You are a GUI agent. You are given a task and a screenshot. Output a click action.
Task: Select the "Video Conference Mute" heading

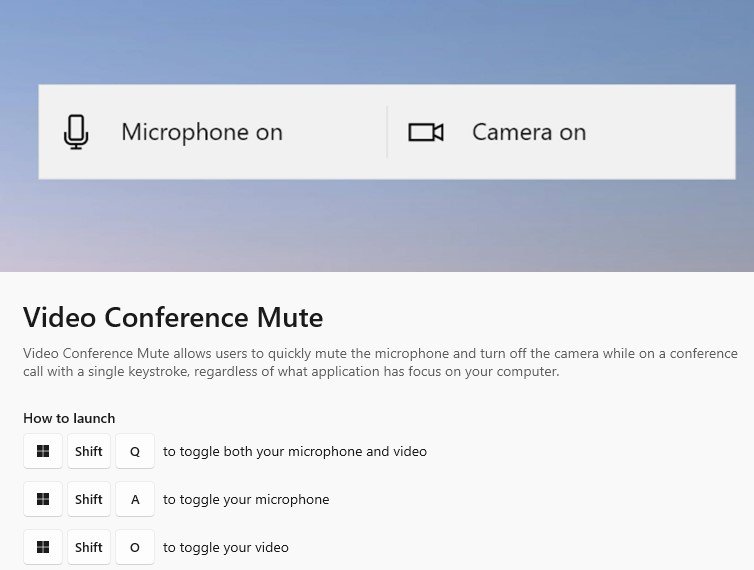pos(173,317)
